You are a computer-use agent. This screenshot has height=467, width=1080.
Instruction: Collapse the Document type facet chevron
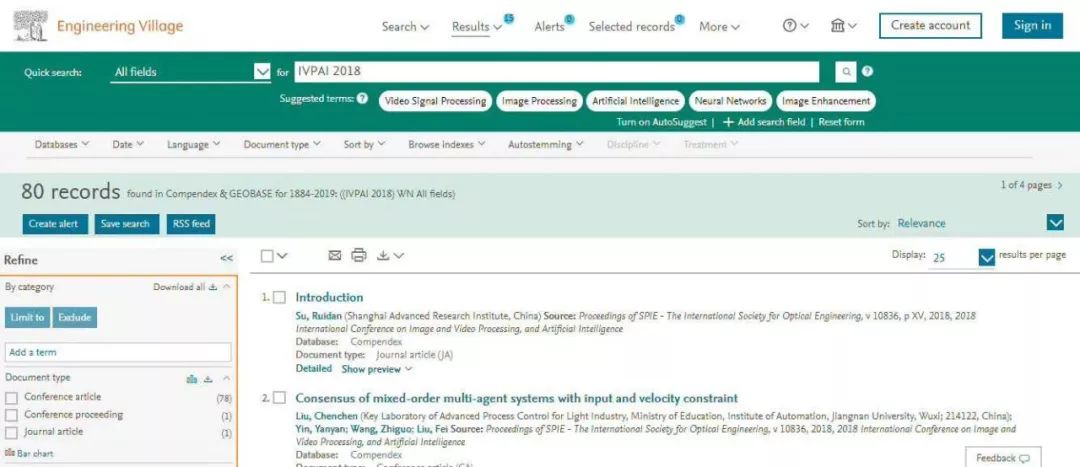(x=227, y=379)
